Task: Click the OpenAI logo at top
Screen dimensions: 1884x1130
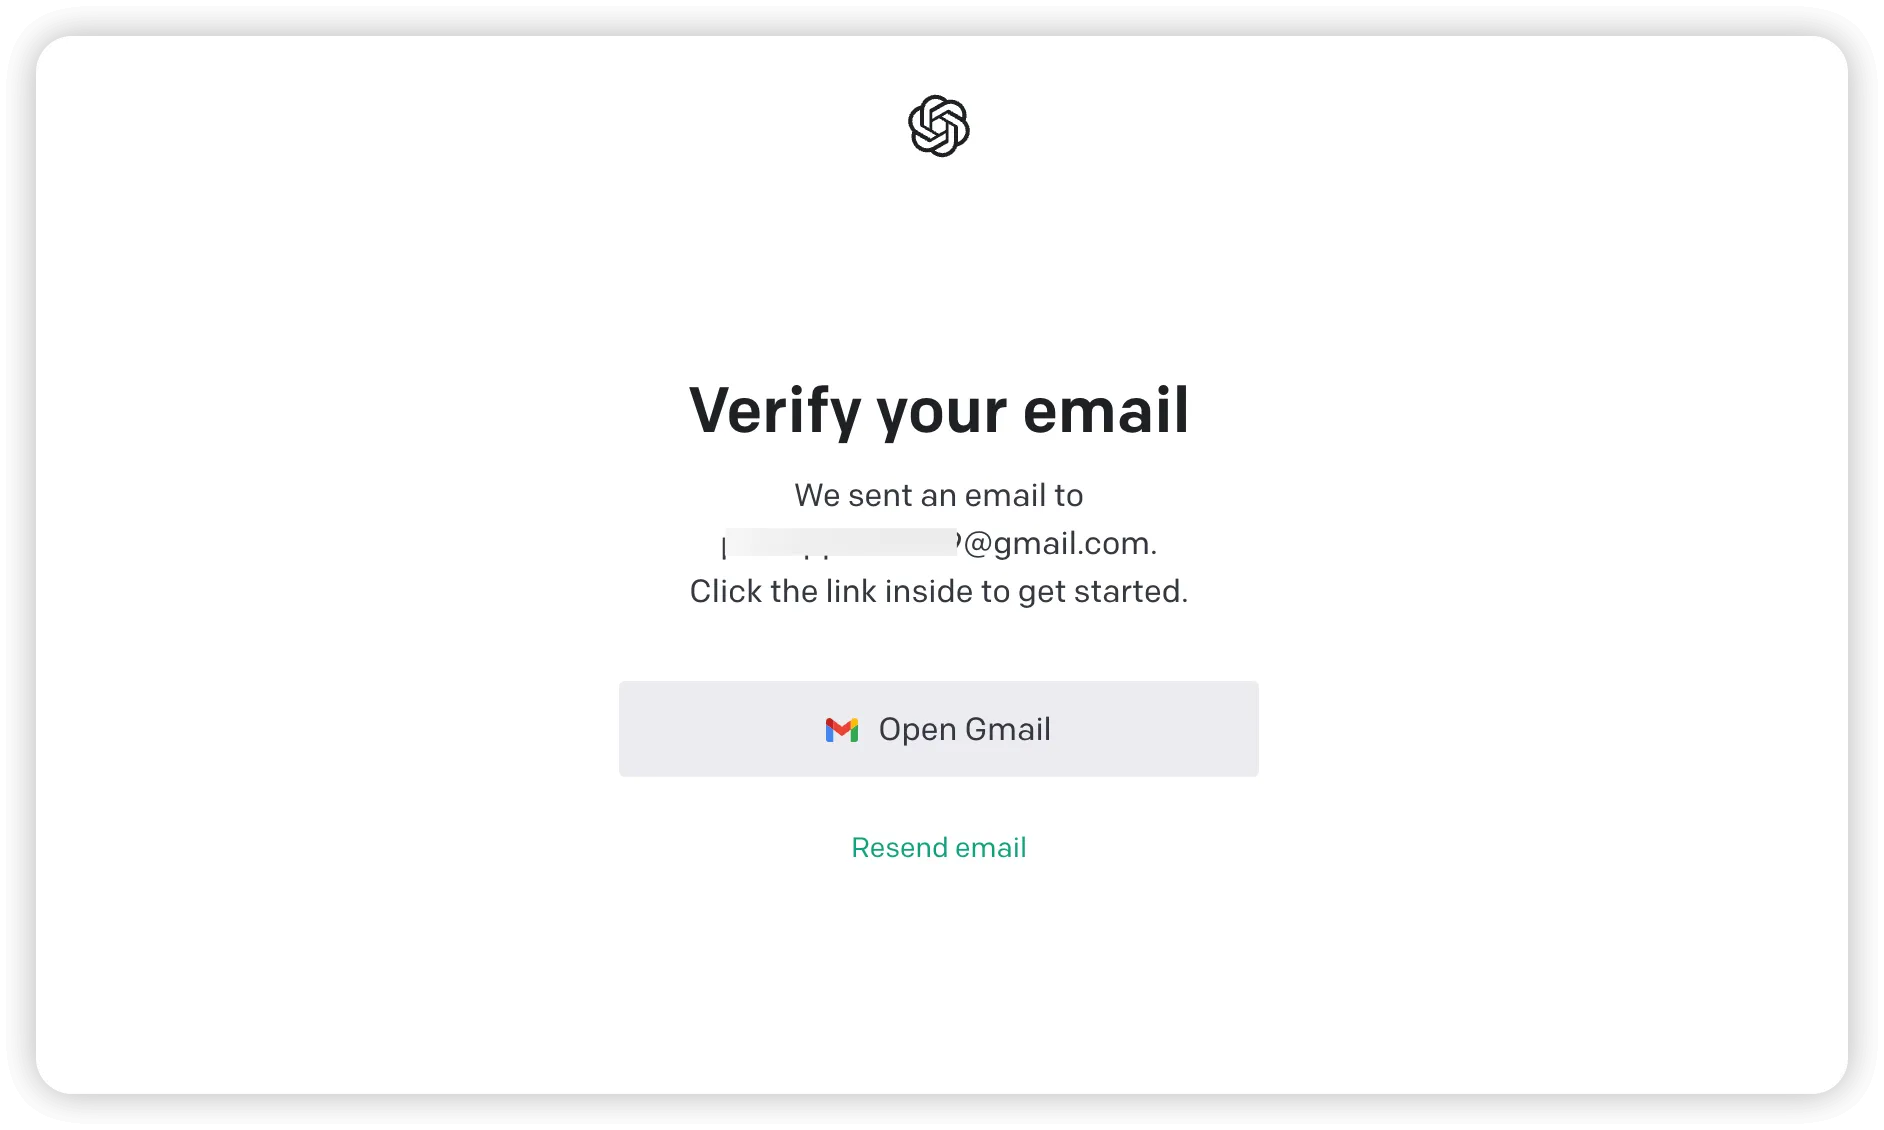Action: point(938,126)
